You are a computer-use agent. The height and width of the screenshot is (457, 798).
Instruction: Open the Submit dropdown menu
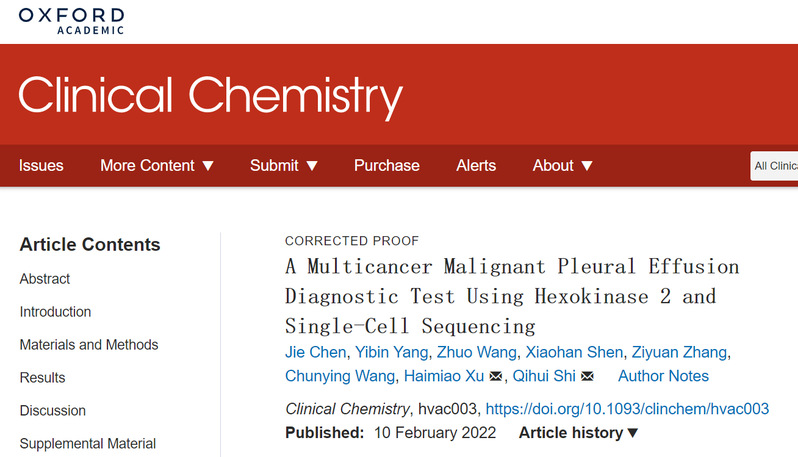(283, 165)
